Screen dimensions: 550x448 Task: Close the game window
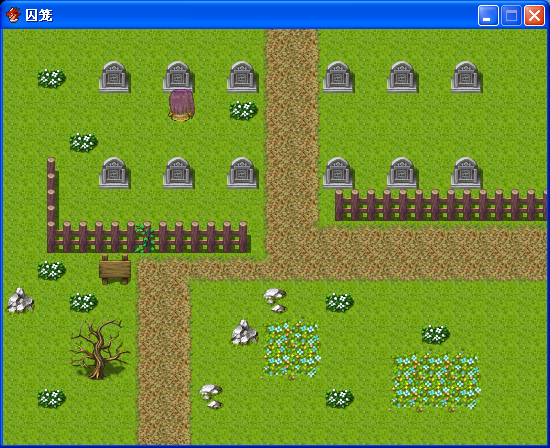[x=534, y=16]
